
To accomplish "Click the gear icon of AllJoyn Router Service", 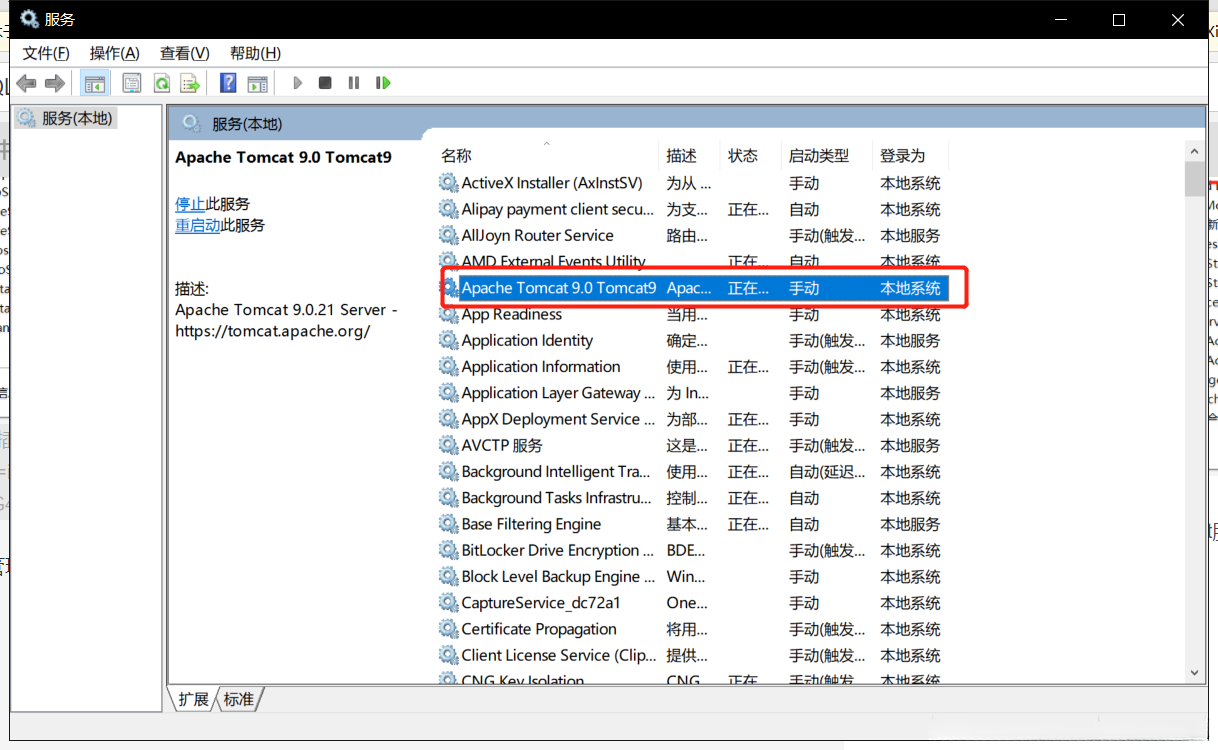I will pyautogui.click(x=449, y=235).
